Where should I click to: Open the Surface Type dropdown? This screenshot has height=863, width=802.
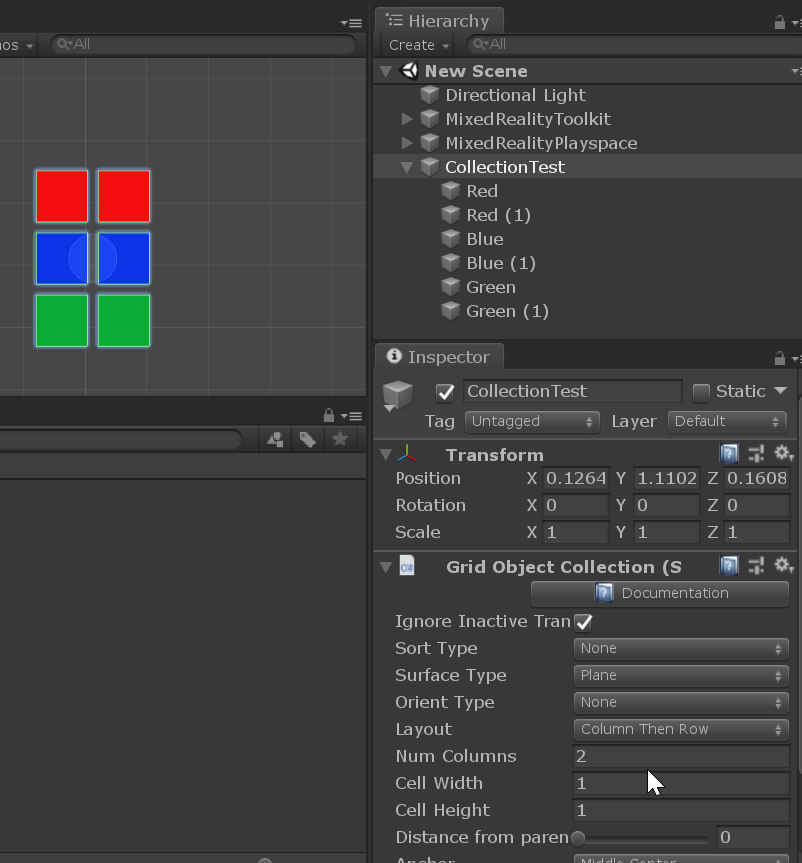click(x=680, y=675)
